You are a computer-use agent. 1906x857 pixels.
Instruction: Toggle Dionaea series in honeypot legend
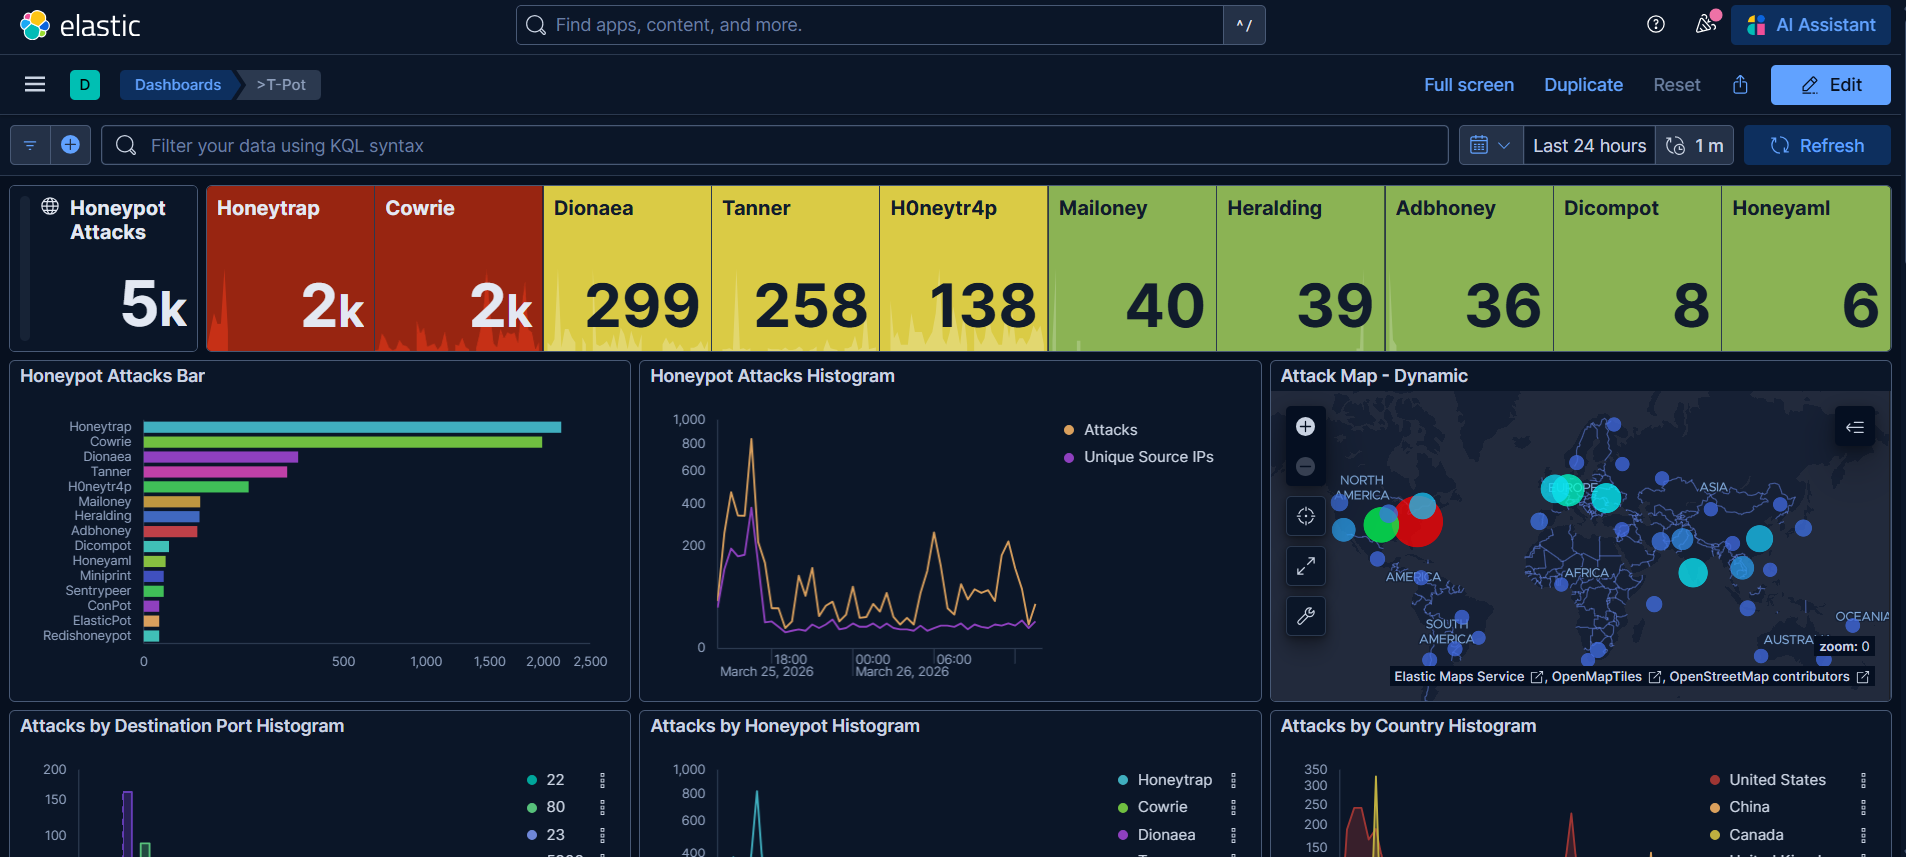pos(1166,835)
